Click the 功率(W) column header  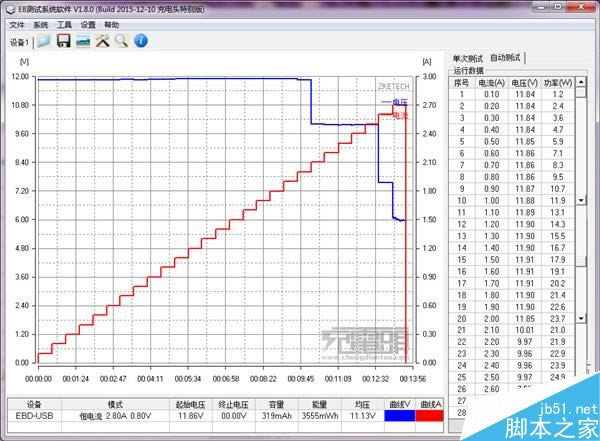tap(559, 83)
